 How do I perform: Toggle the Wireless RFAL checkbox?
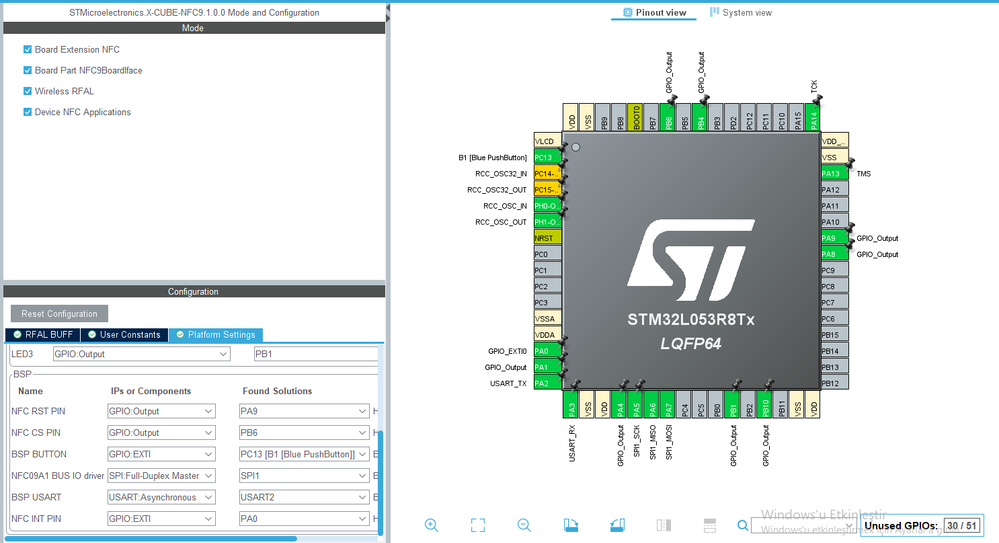(27, 91)
